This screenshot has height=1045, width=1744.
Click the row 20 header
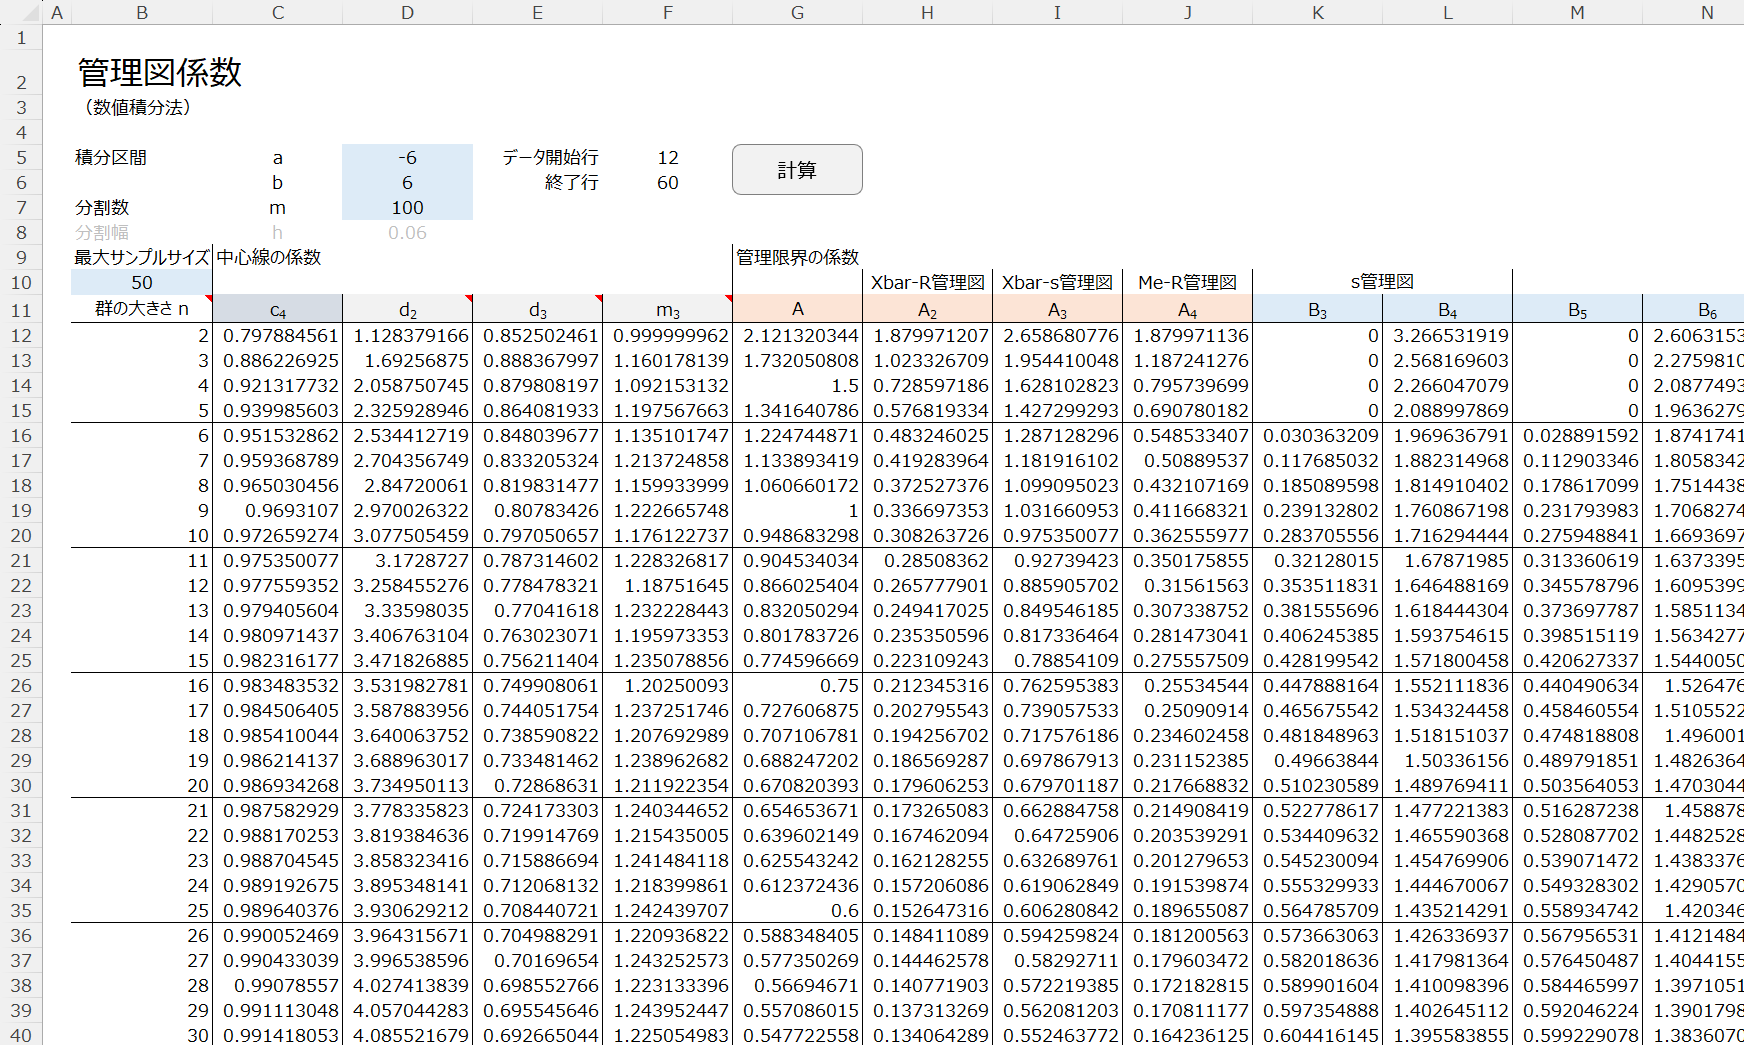click(21, 535)
